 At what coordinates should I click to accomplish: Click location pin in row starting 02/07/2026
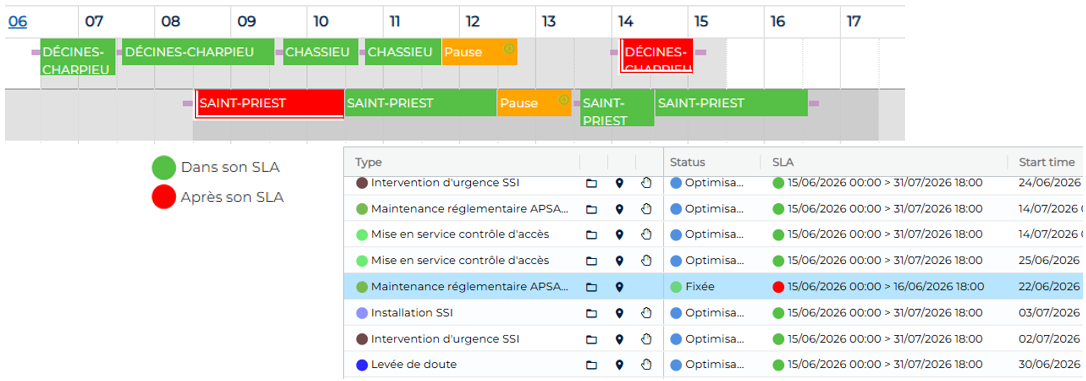pos(619,339)
